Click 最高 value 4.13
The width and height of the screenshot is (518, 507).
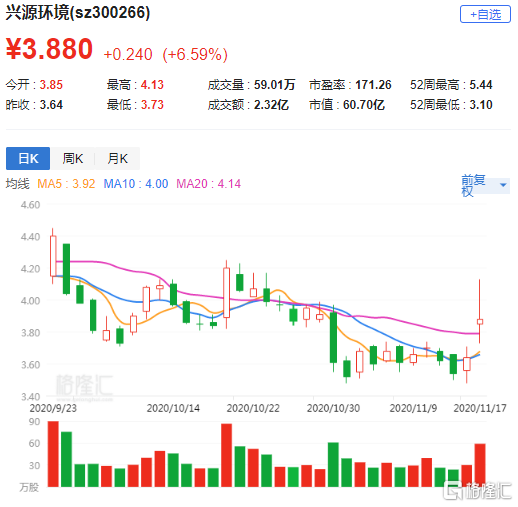pyautogui.click(x=152, y=85)
